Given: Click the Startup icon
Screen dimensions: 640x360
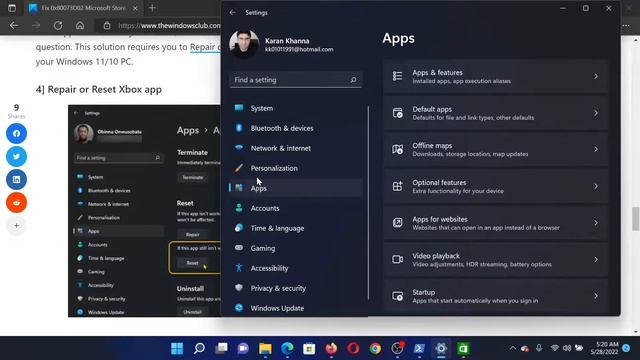Looking at the screenshot, I should (x=398, y=296).
